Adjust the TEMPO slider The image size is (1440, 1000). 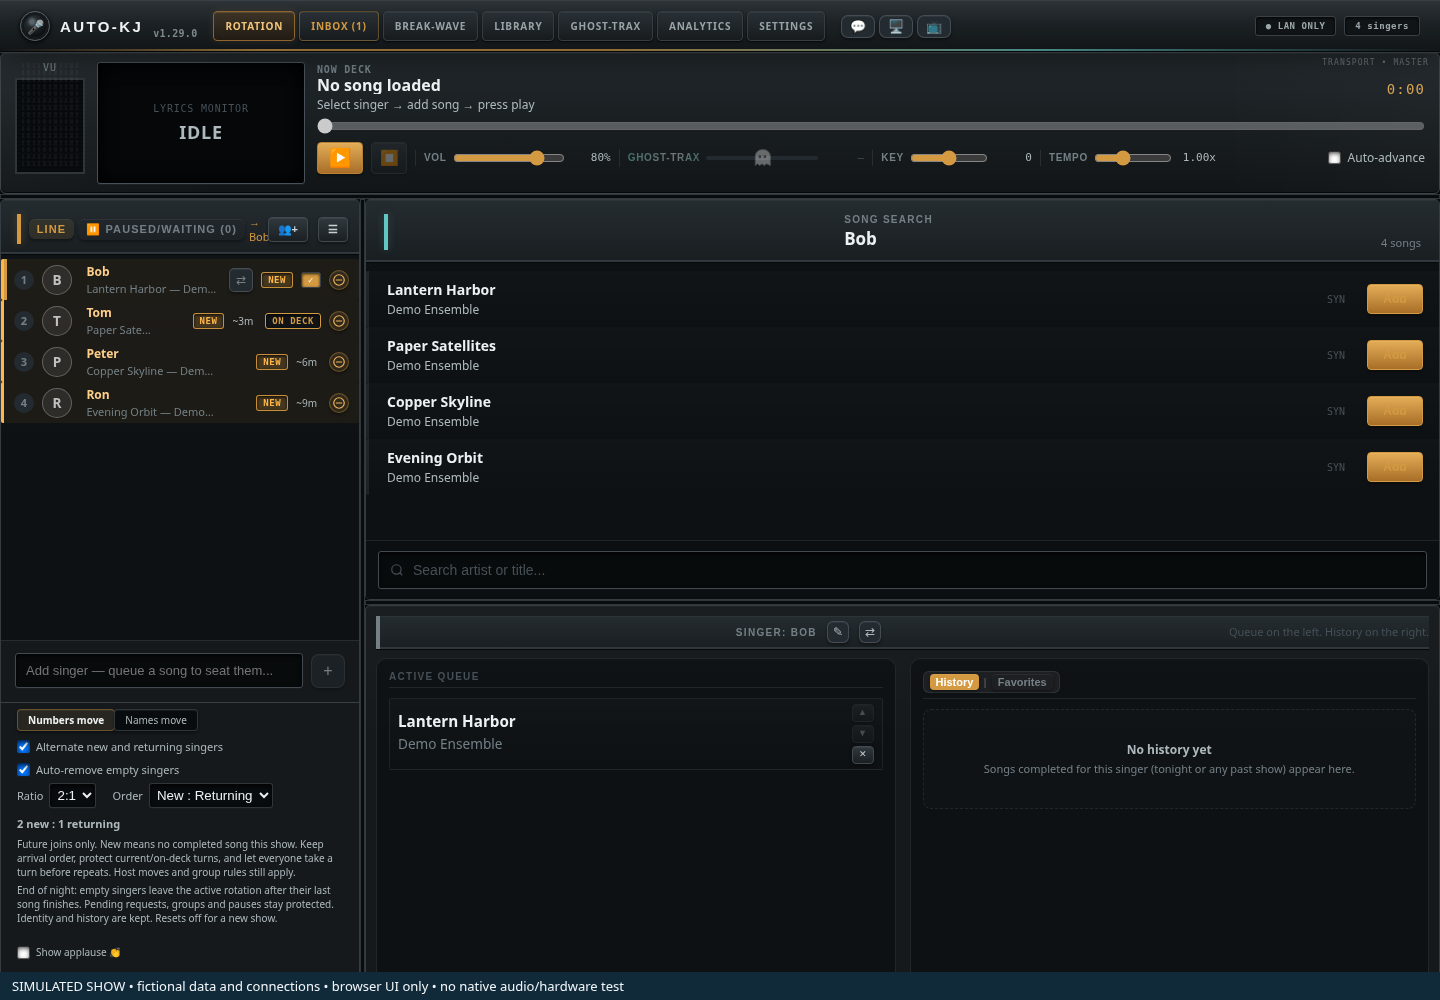(1133, 158)
